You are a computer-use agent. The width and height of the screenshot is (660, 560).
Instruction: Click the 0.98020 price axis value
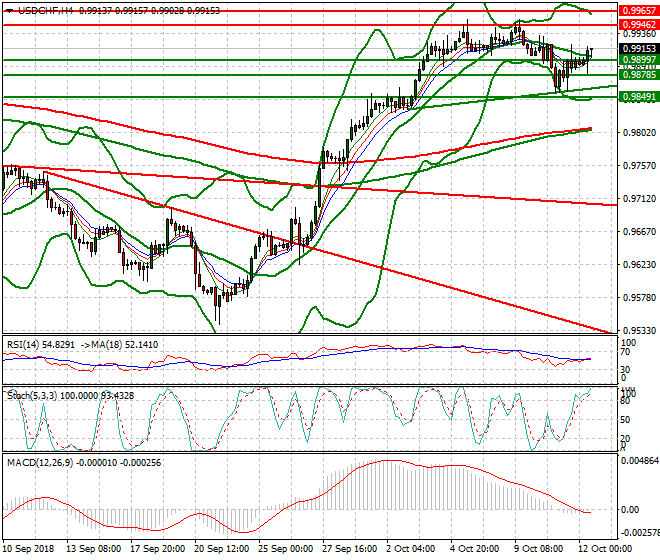(x=639, y=133)
